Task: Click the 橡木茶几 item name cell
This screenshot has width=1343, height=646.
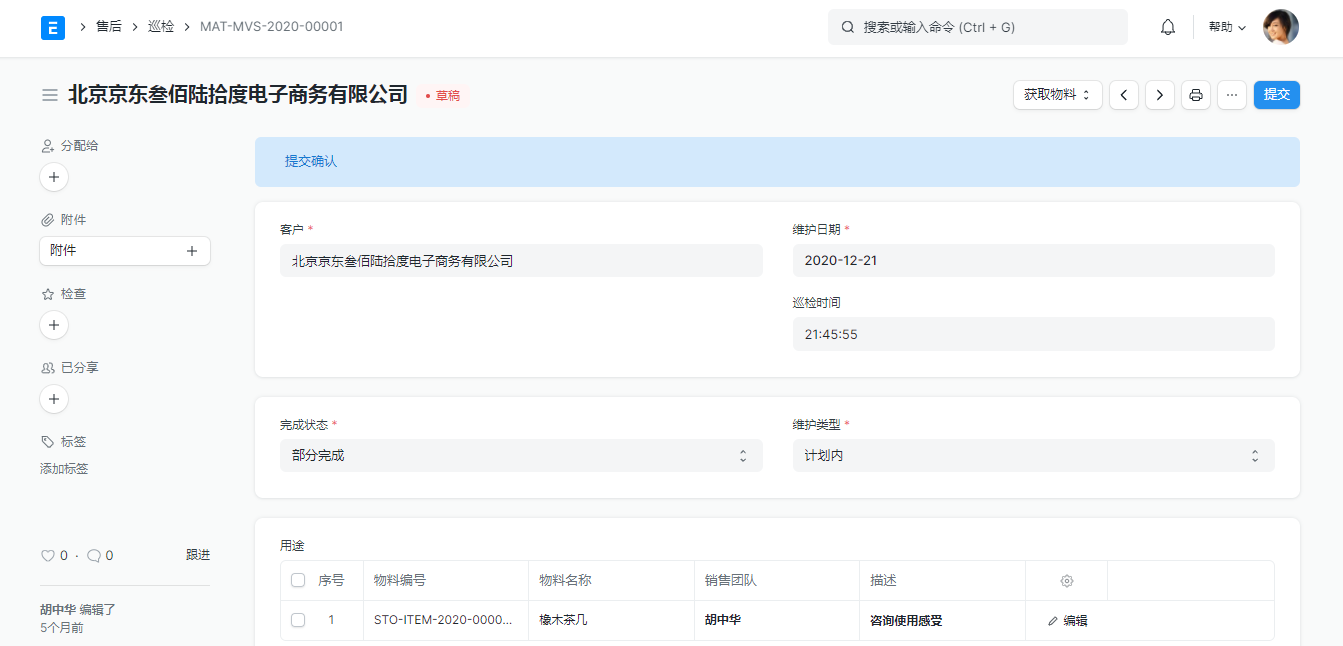Action: click(611, 620)
